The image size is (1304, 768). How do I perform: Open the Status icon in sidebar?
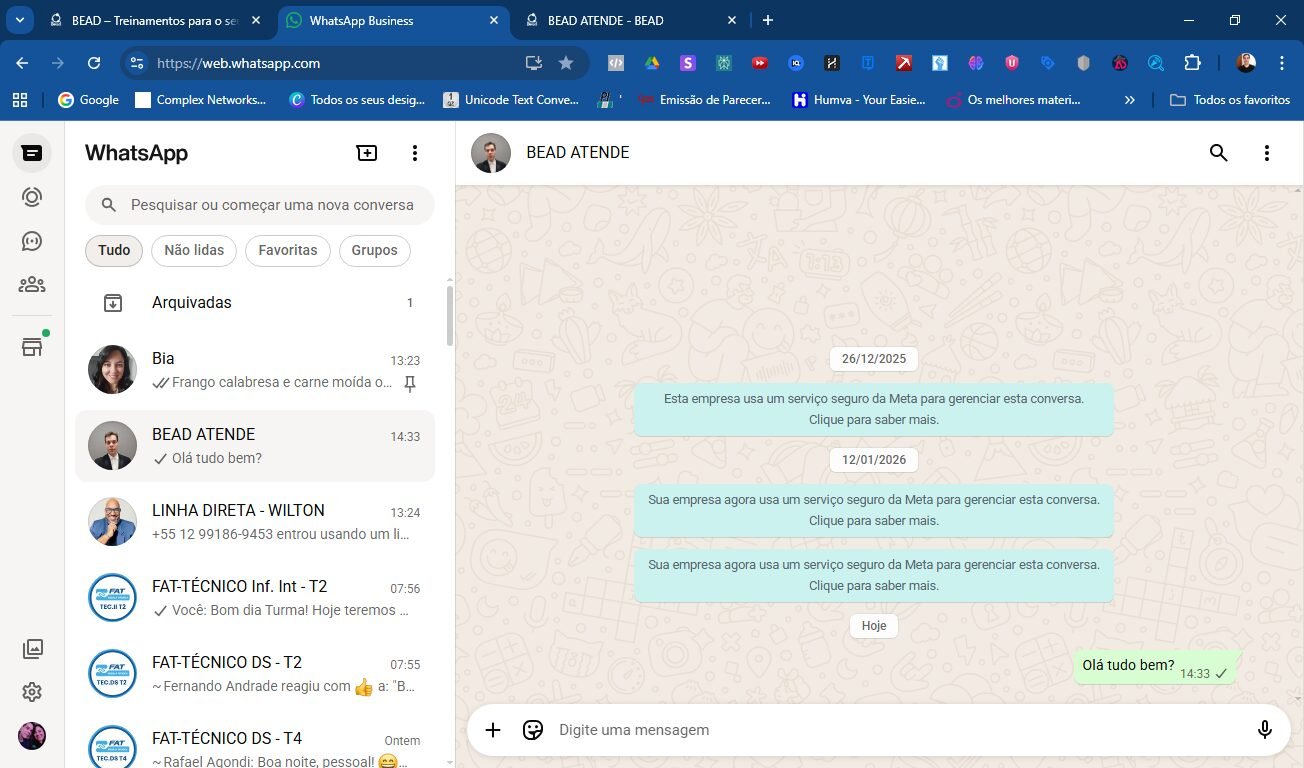tap(32, 197)
